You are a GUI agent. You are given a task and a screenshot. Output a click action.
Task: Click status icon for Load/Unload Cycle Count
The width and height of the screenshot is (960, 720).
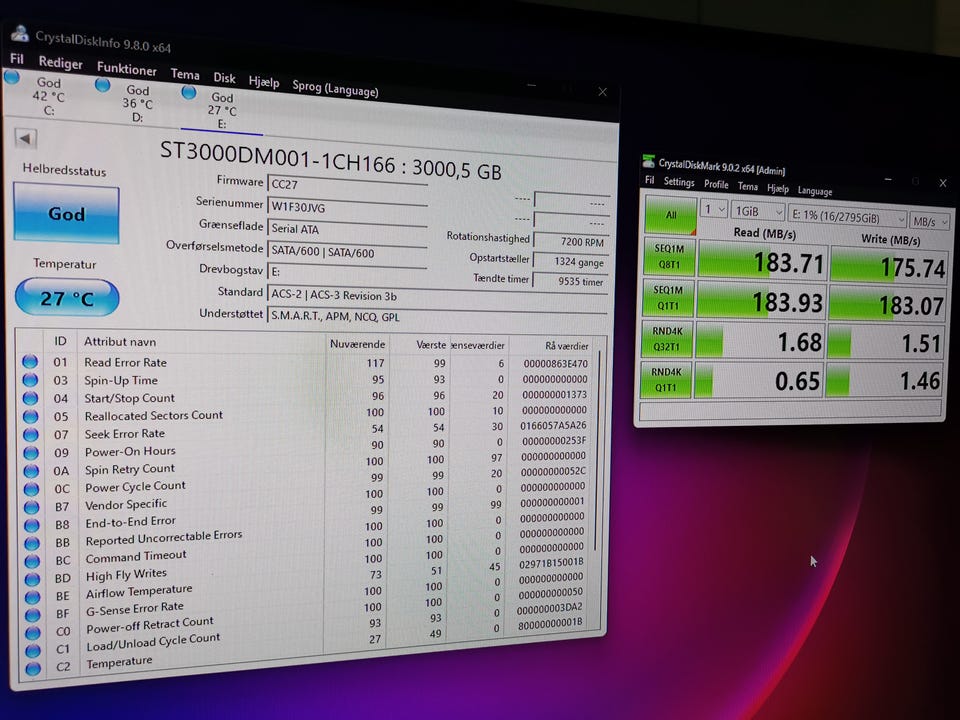pyautogui.click(x=33, y=650)
